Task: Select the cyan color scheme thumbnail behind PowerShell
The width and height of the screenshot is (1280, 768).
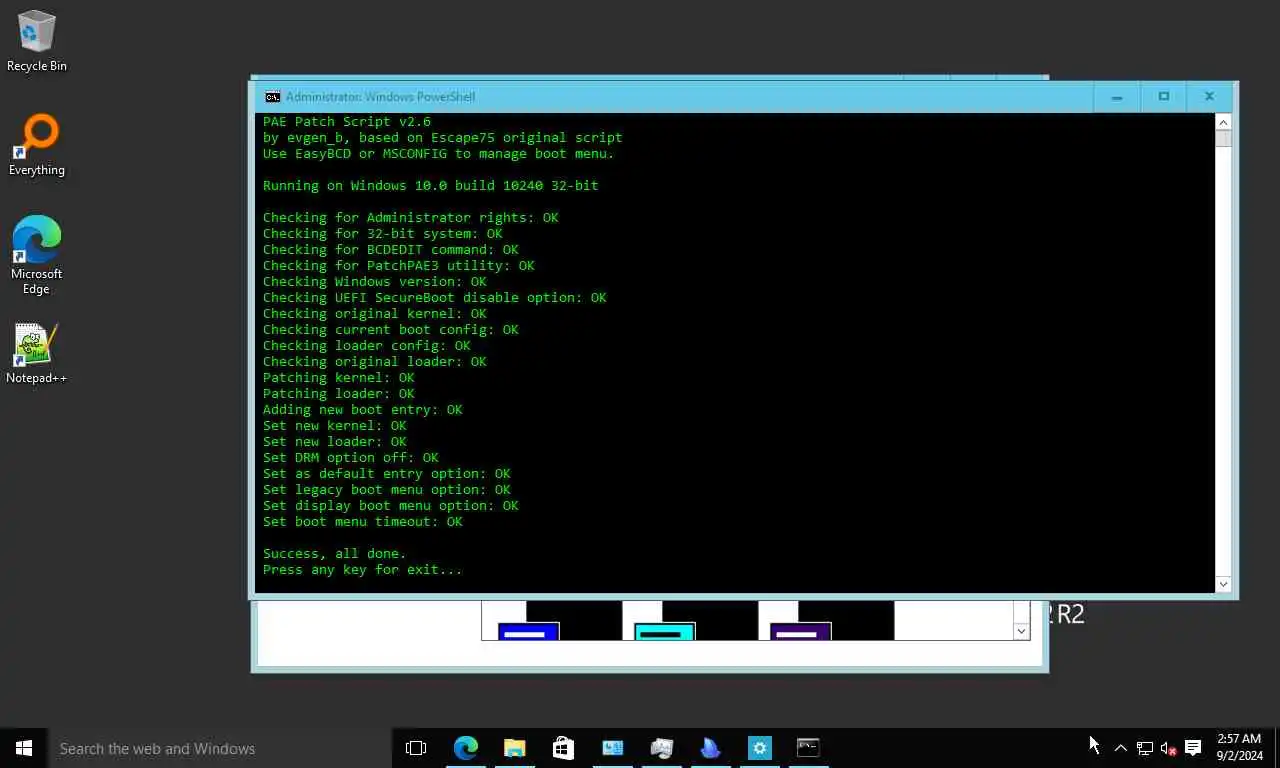Action: [x=664, y=631]
